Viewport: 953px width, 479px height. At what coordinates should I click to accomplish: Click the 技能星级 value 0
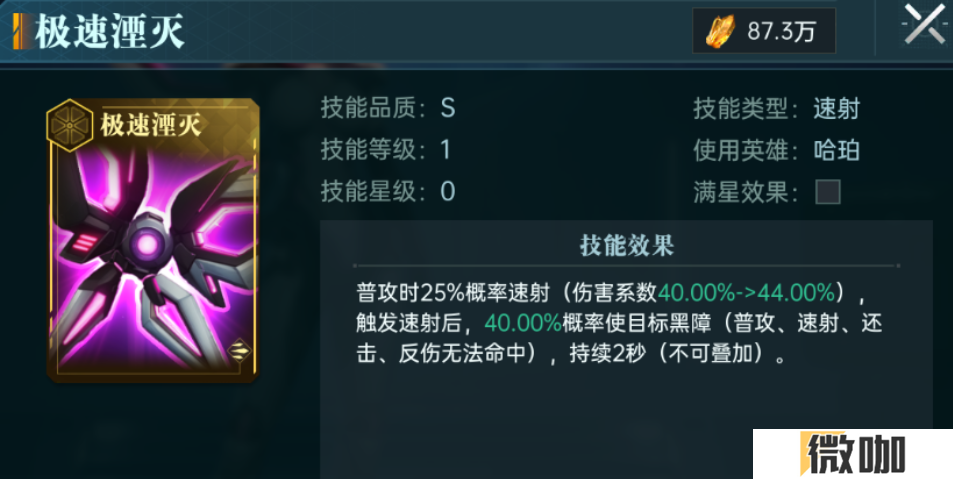[448, 192]
